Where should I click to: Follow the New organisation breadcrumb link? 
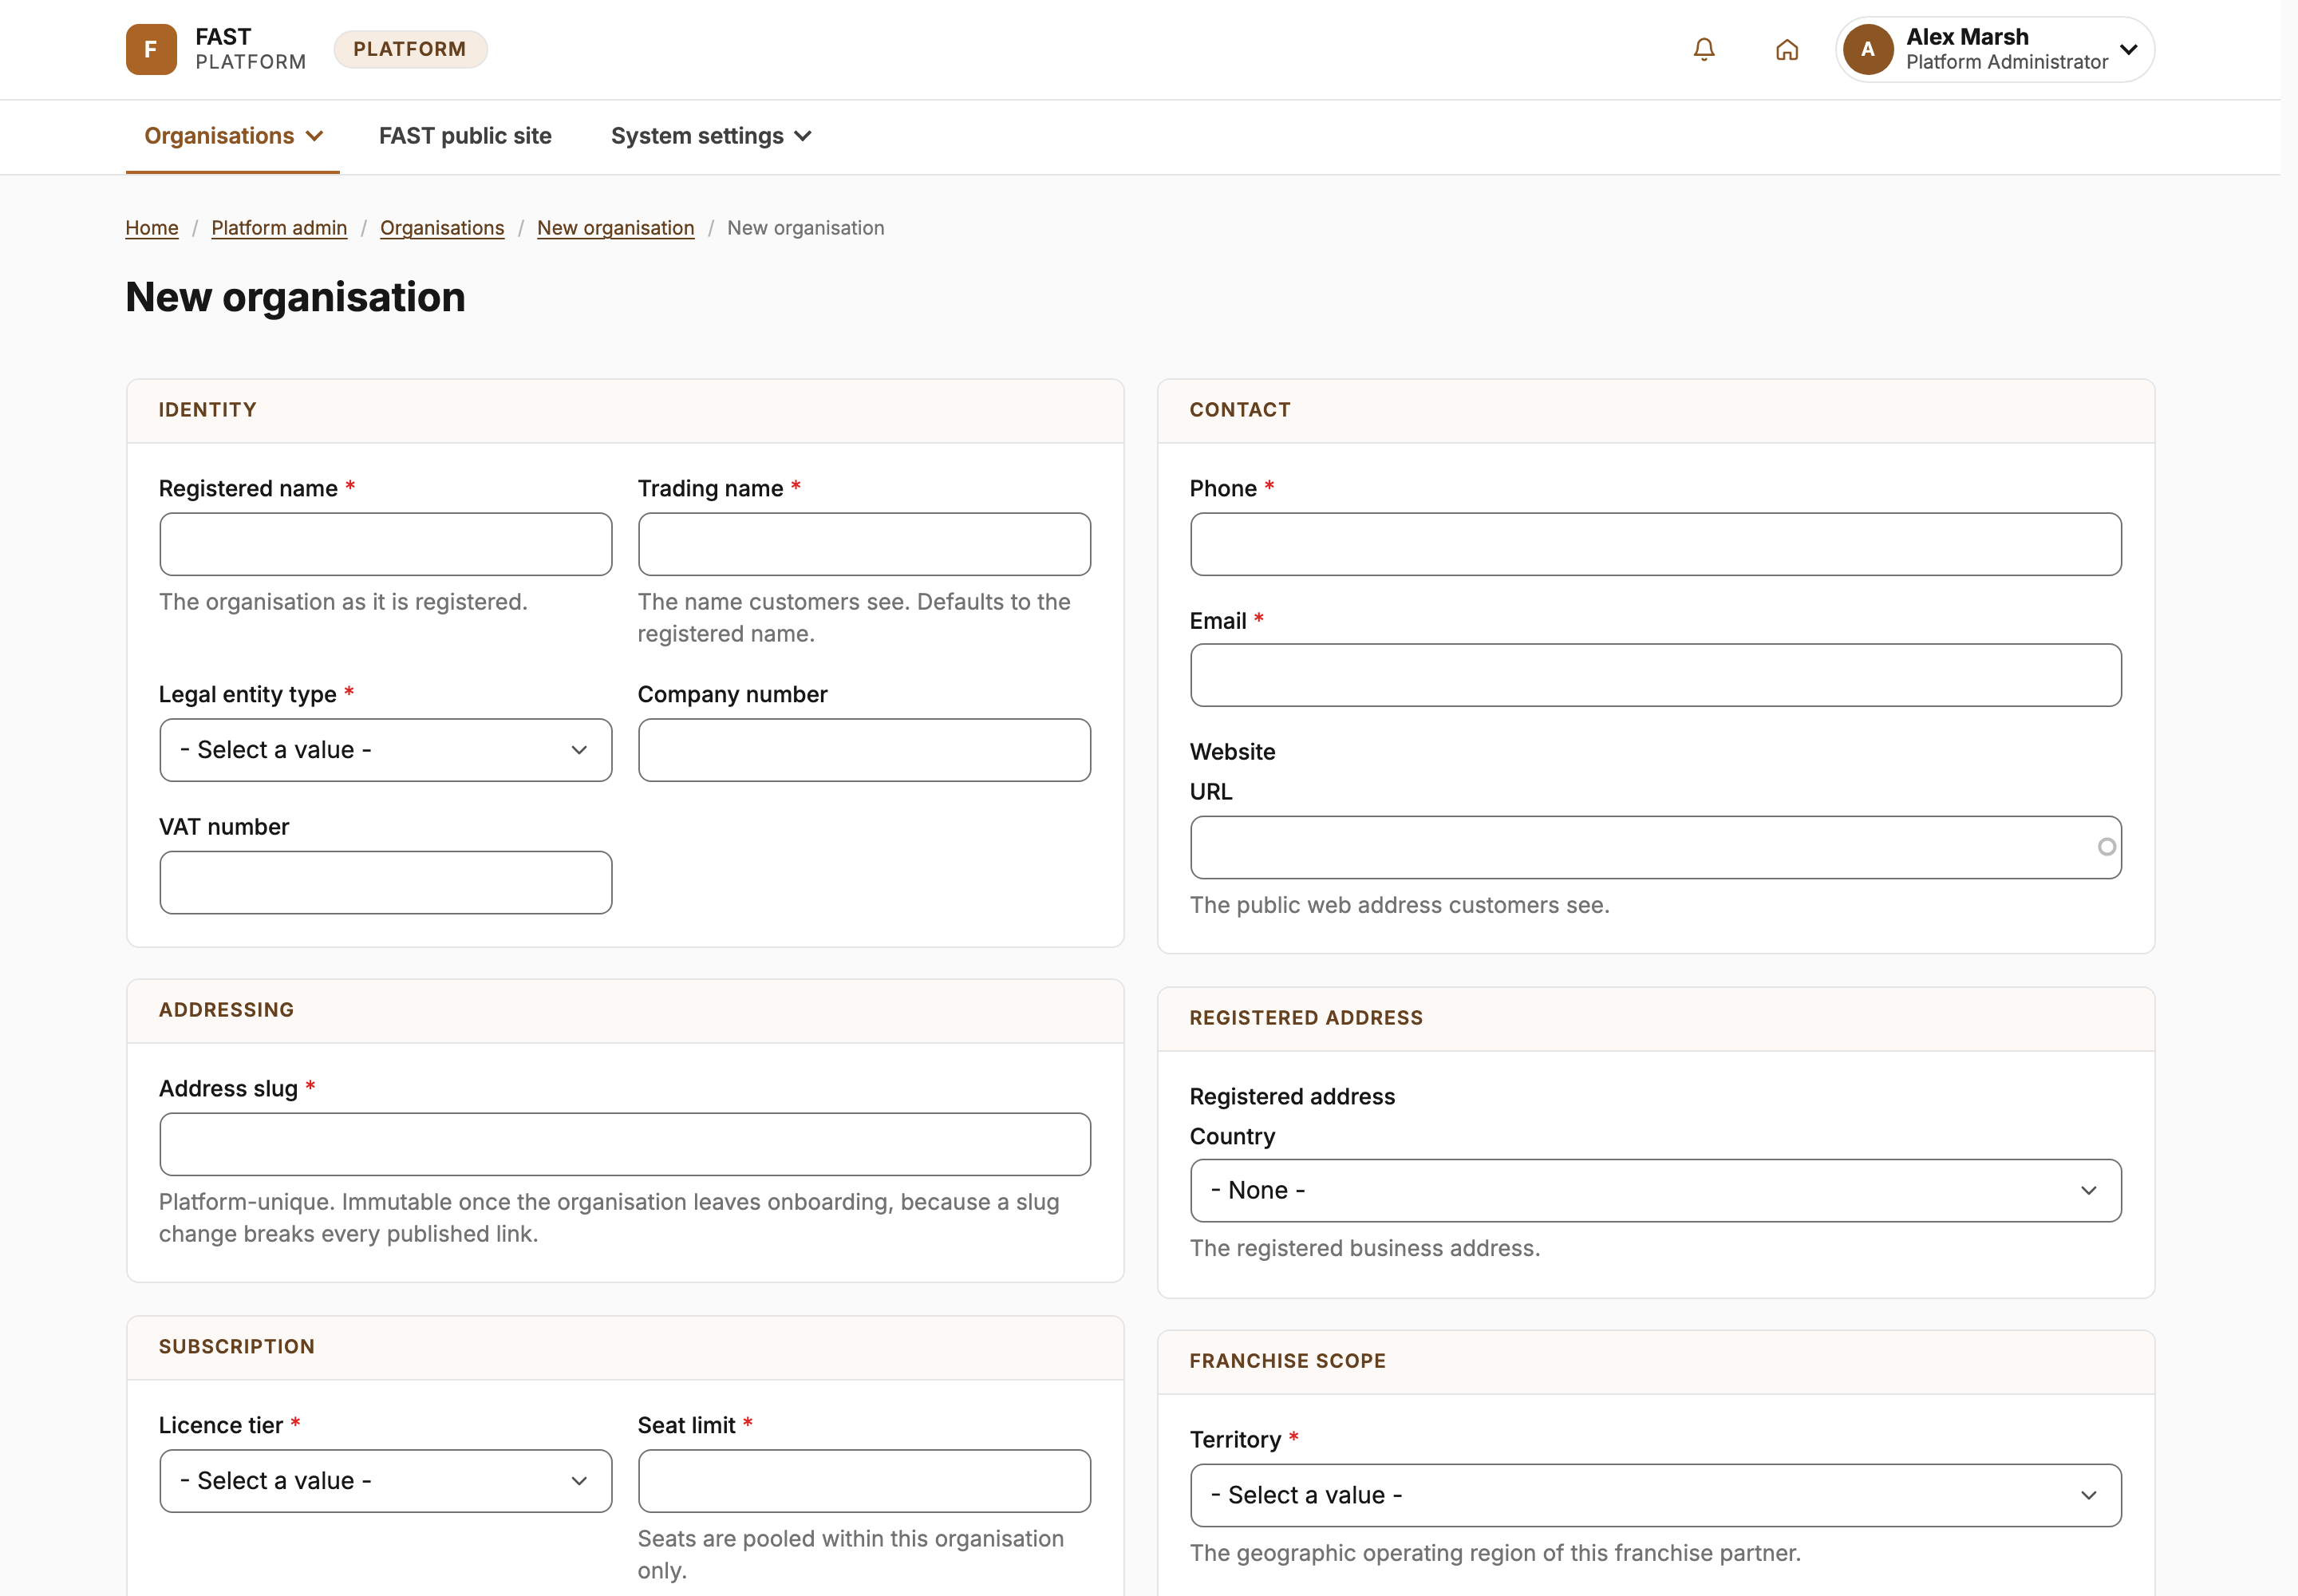coord(616,228)
